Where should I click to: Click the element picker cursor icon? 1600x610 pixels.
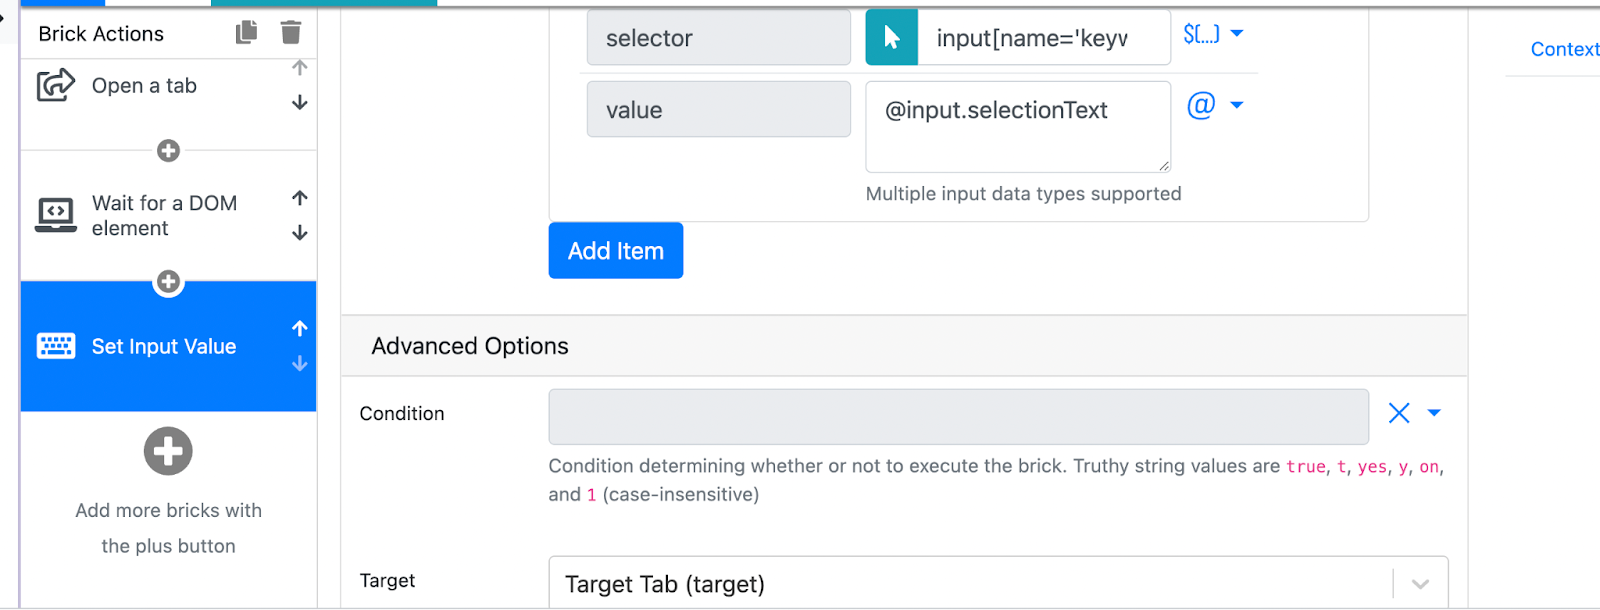click(x=891, y=38)
